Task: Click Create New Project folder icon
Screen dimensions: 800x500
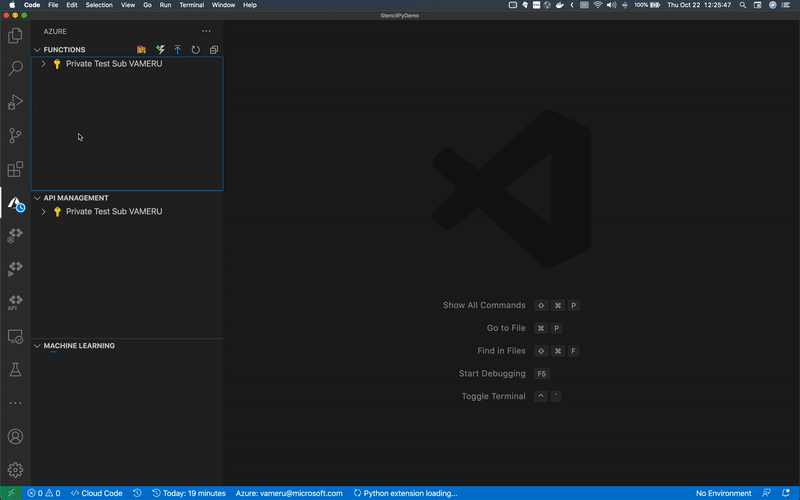Action: coord(141,49)
